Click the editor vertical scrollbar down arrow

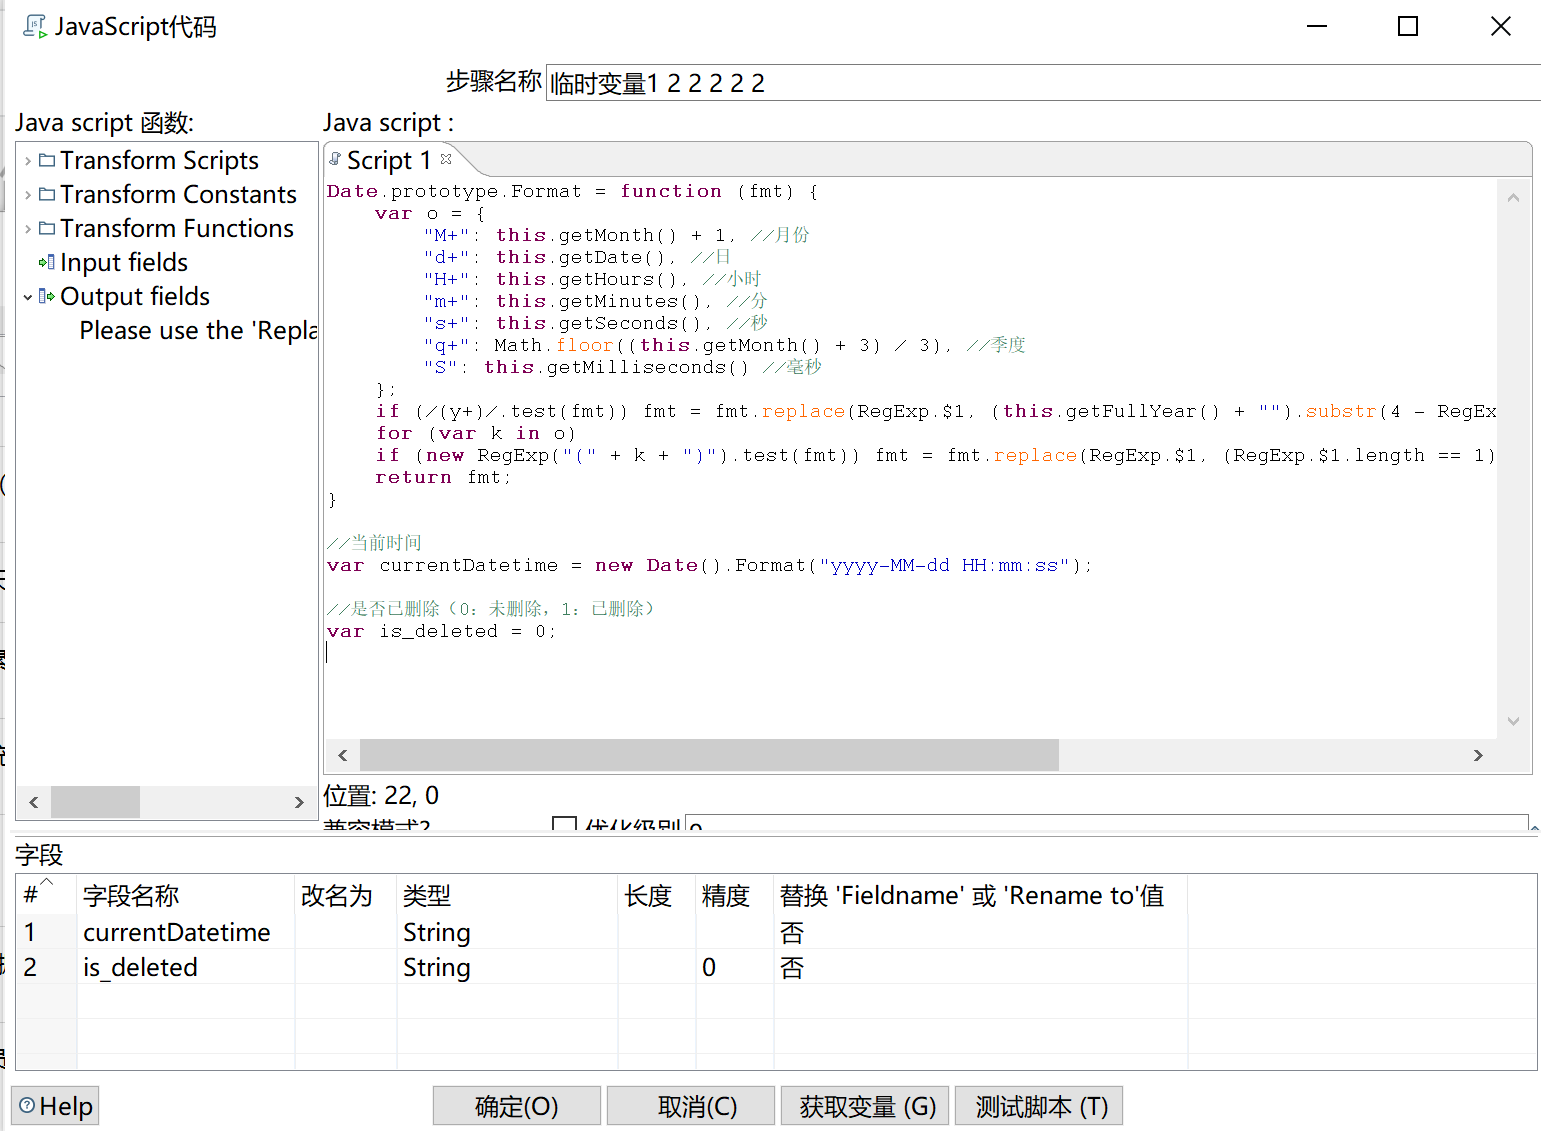click(1513, 721)
